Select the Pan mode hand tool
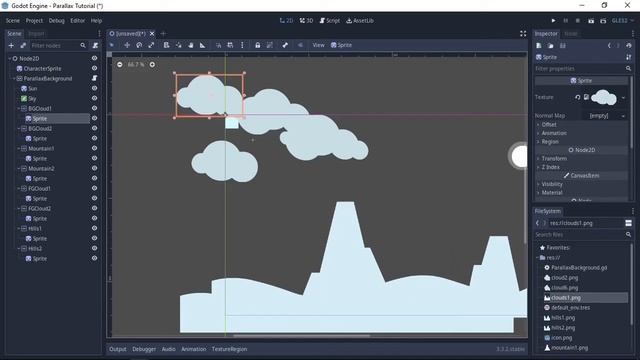 coord(191,45)
